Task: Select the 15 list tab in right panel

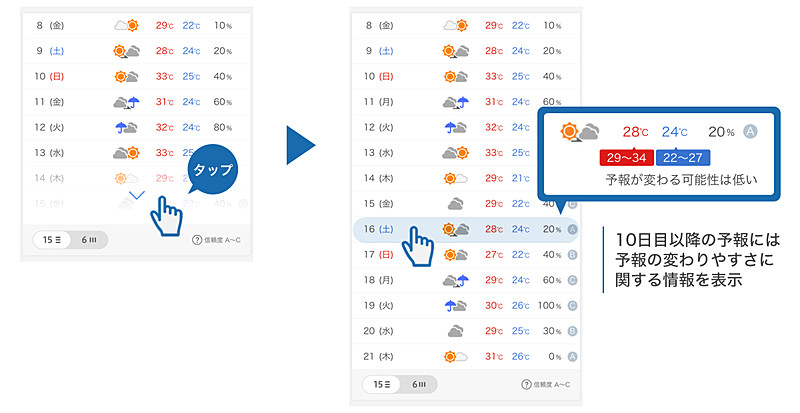Action: click(381, 385)
